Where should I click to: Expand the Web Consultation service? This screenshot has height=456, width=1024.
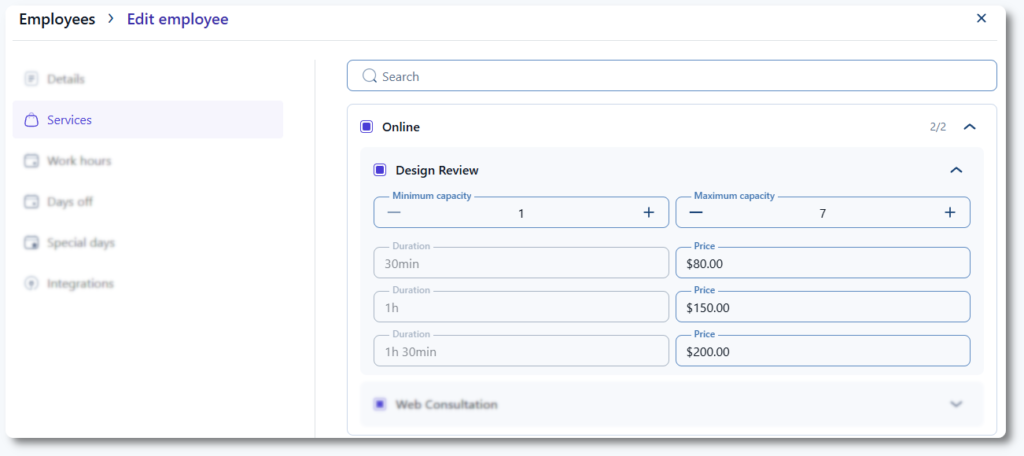(956, 404)
